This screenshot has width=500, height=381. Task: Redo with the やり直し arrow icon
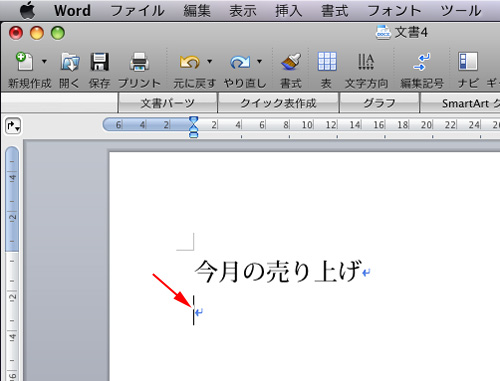[240, 62]
